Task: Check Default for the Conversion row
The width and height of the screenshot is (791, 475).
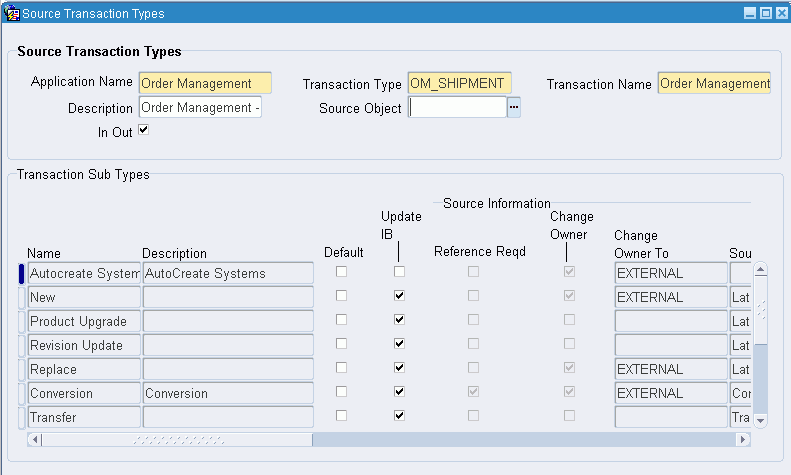Action: pos(342,391)
